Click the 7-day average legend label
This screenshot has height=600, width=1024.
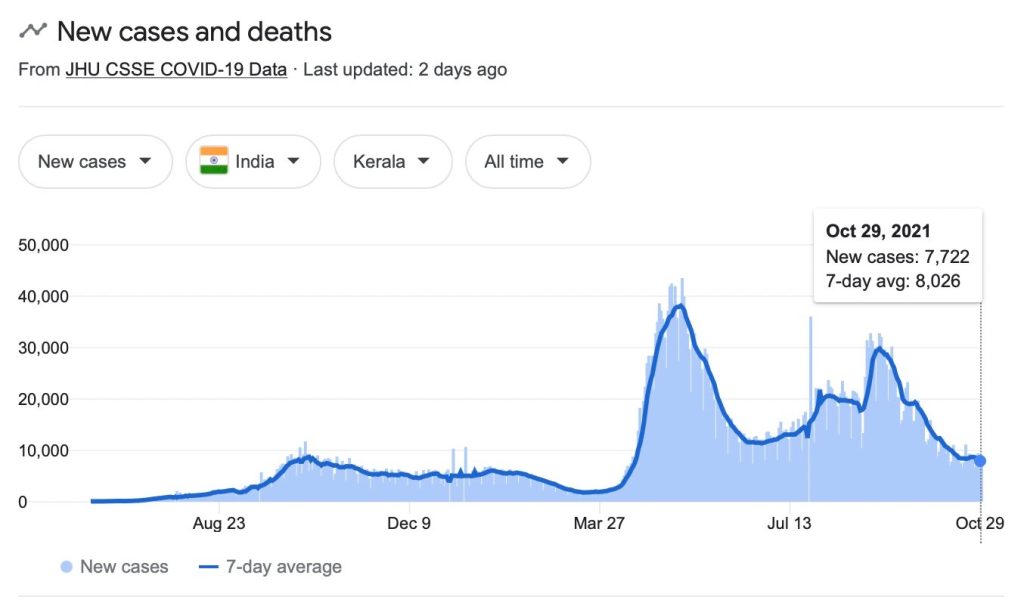(x=284, y=567)
